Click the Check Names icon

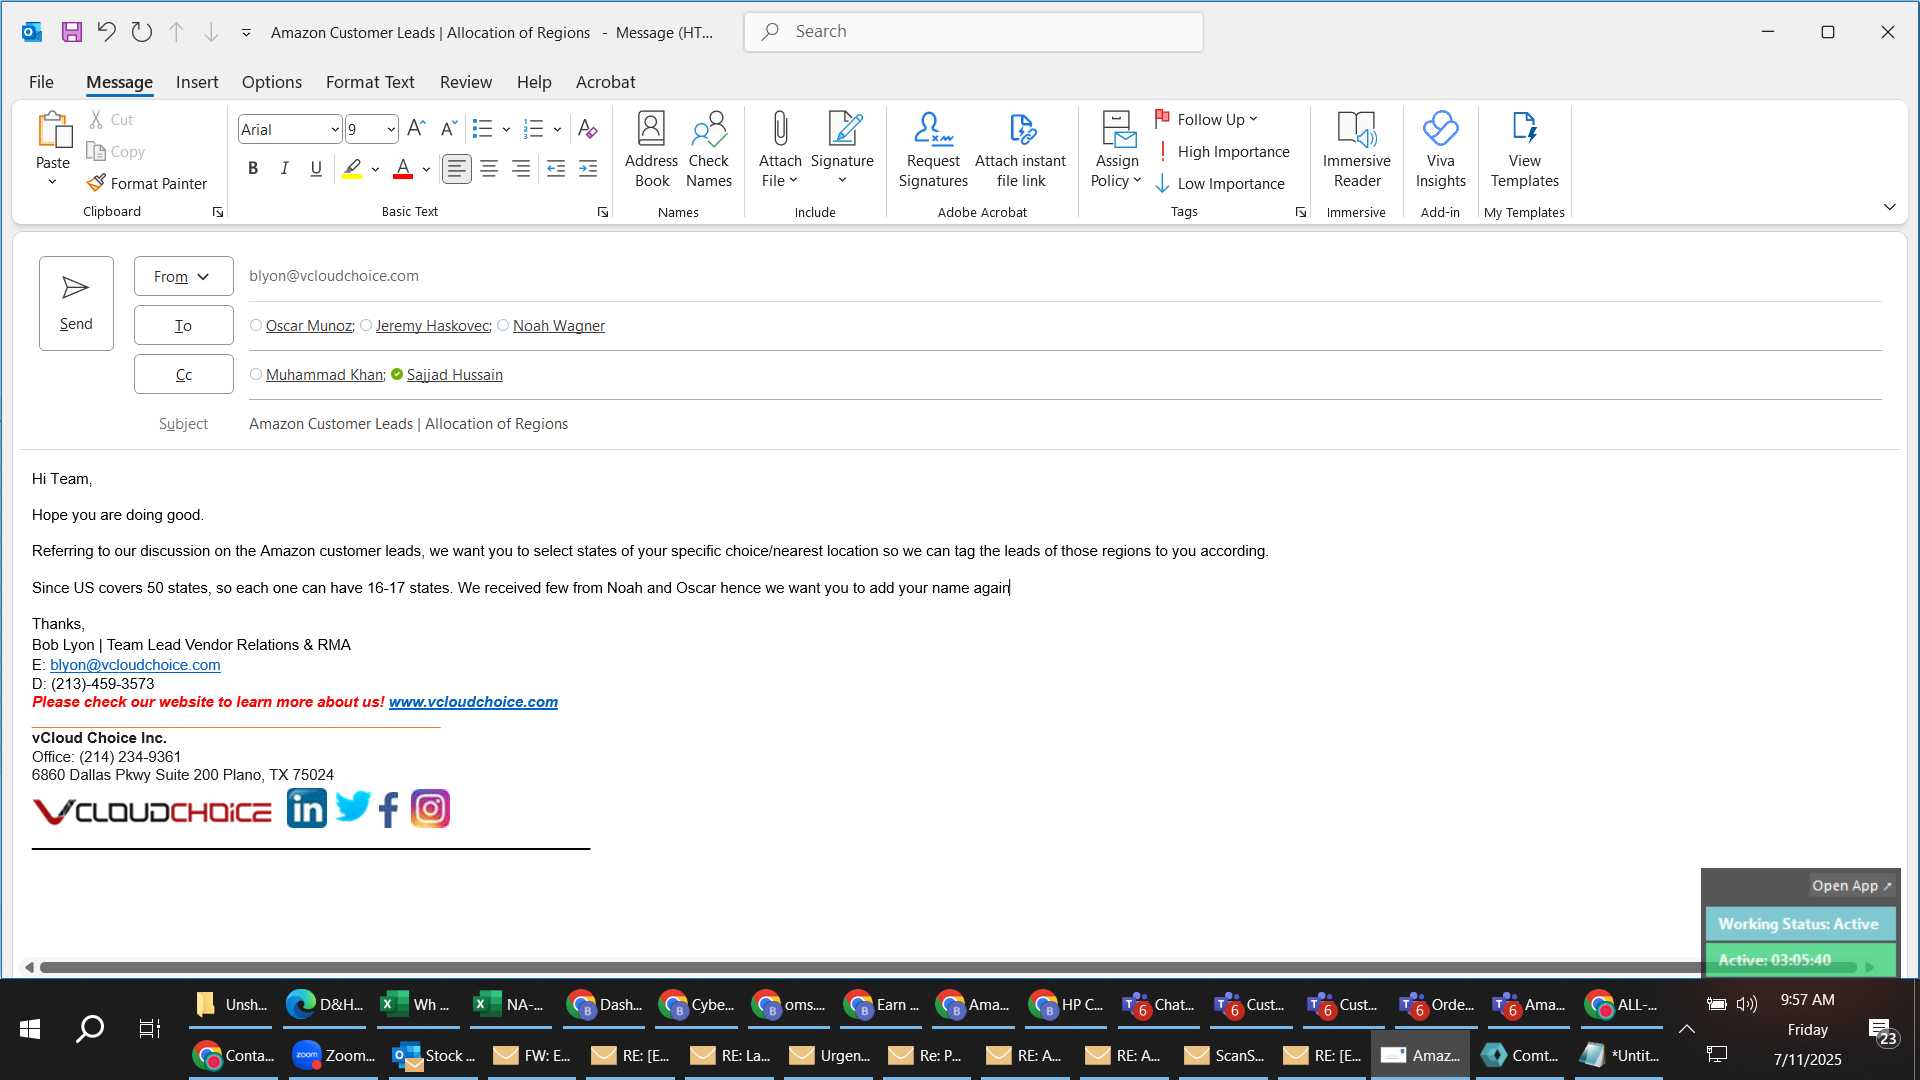tap(709, 150)
